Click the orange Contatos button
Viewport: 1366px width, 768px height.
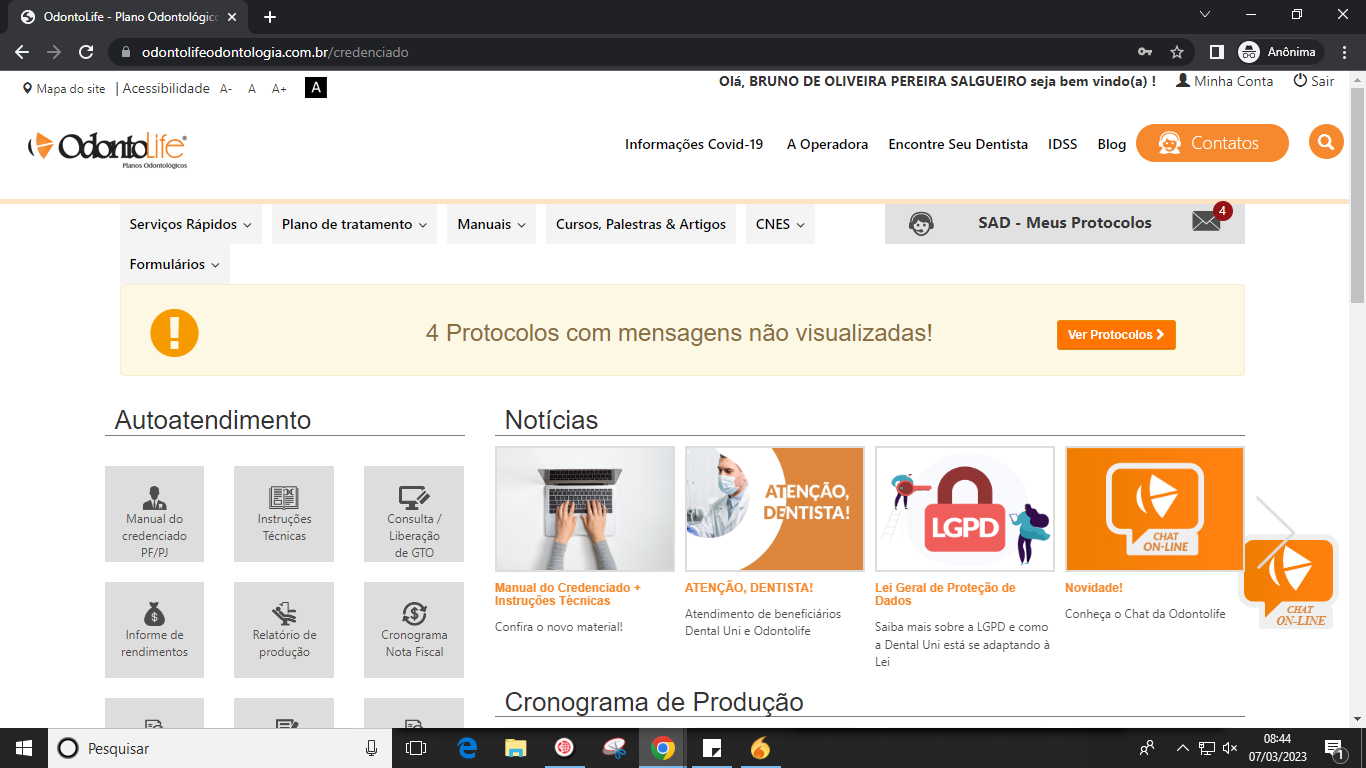tap(1211, 143)
